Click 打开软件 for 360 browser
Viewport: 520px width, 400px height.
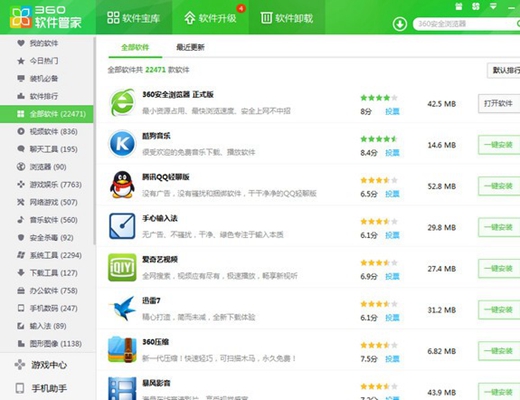[499, 104]
